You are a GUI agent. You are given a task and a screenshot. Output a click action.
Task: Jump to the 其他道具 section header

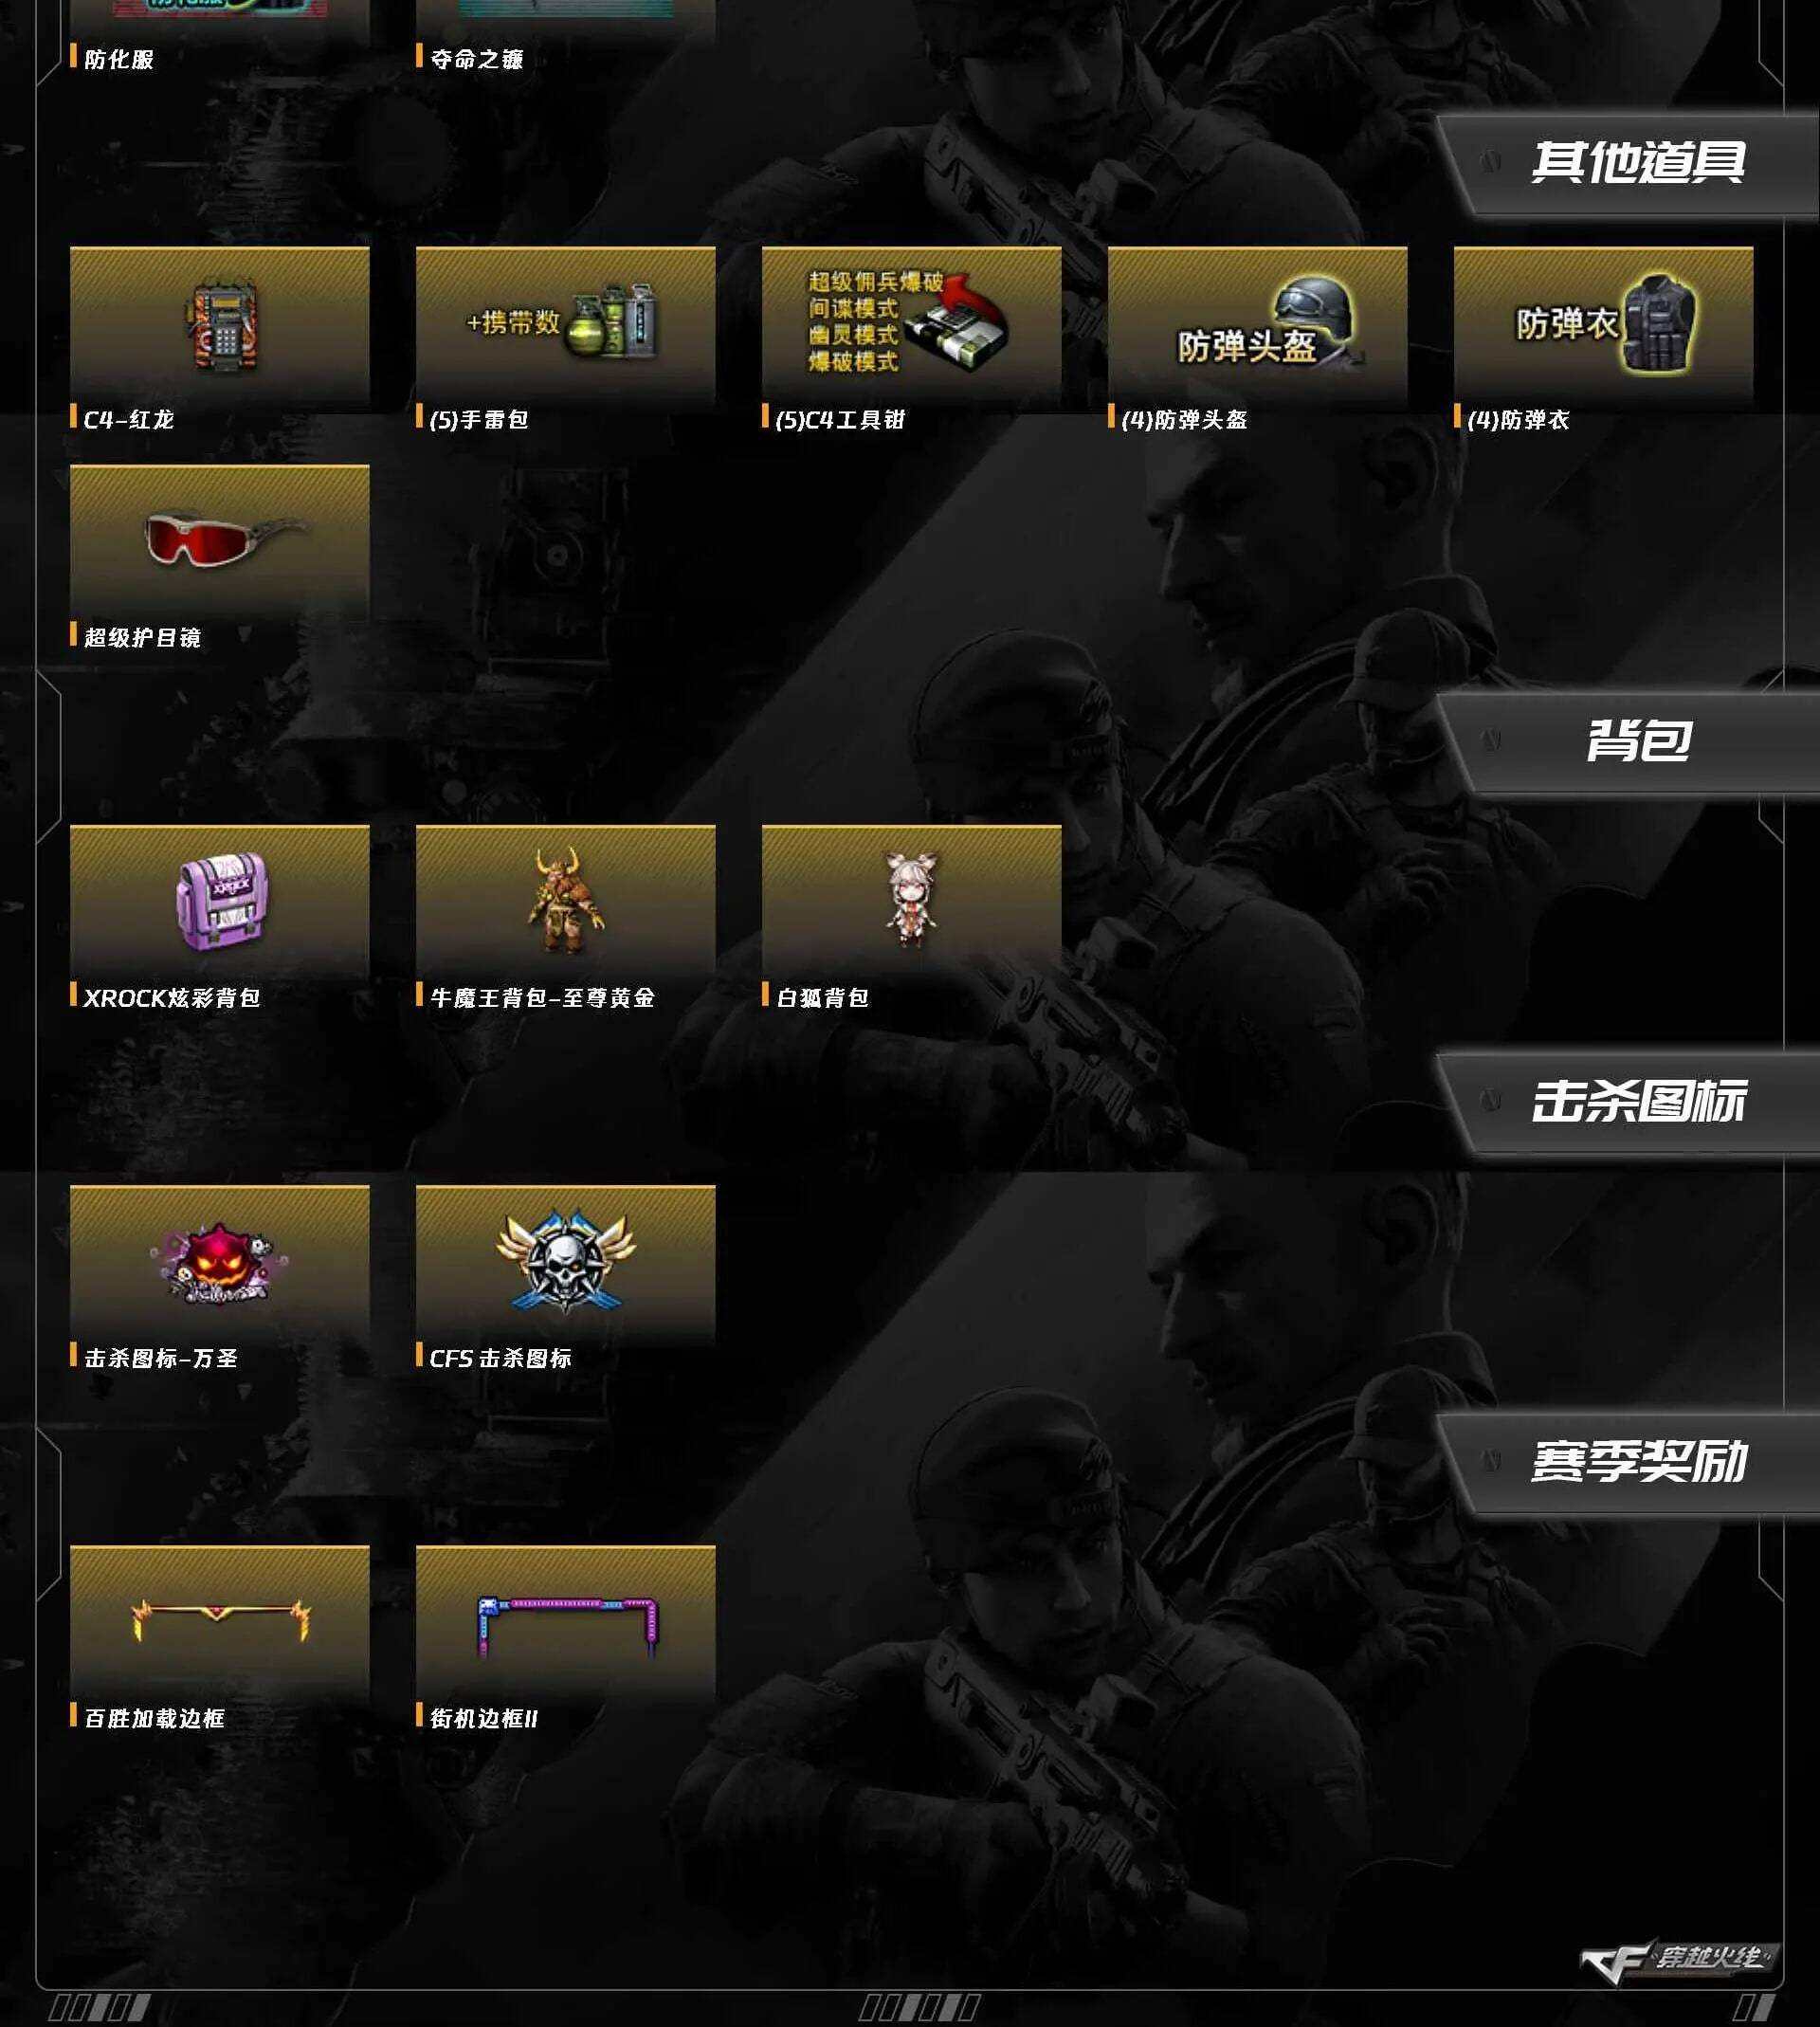pyautogui.click(x=1638, y=162)
